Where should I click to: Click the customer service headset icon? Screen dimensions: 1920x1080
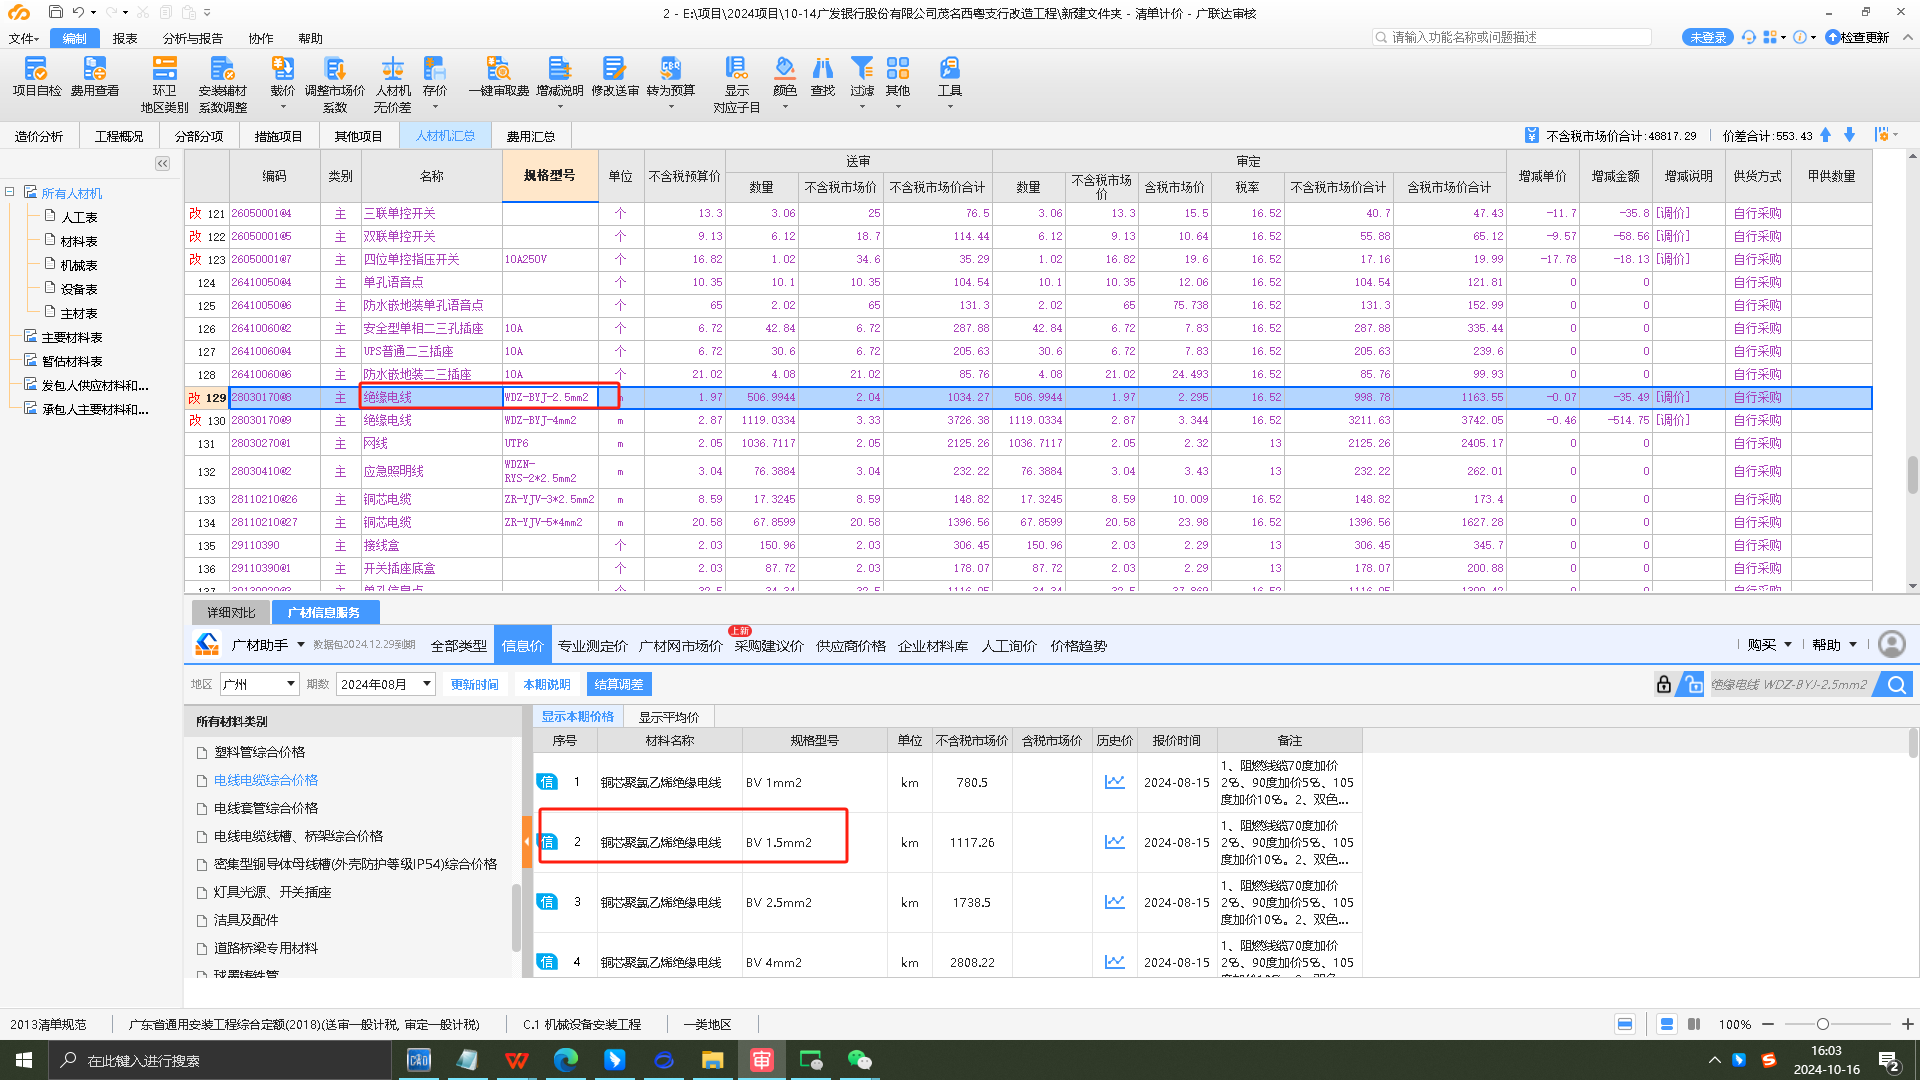coord(1749,37)
